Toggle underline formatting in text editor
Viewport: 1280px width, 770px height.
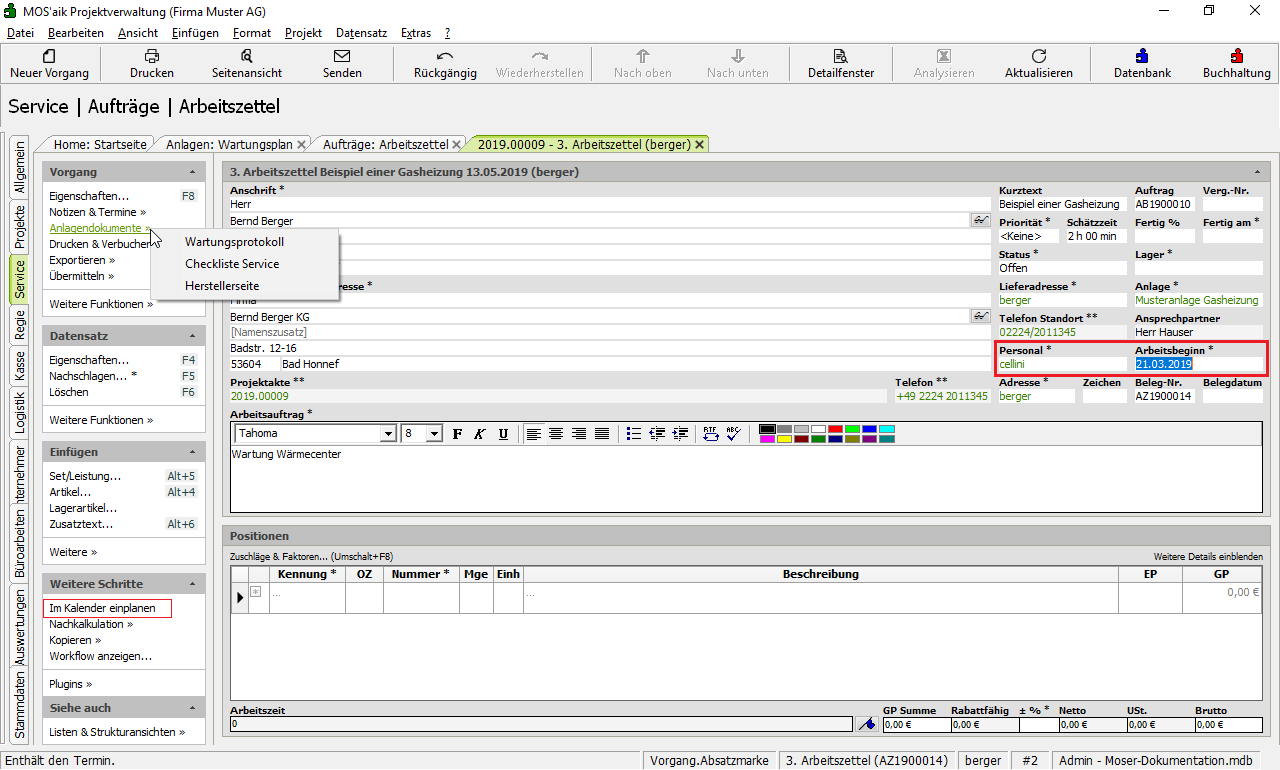pos(503,433)
